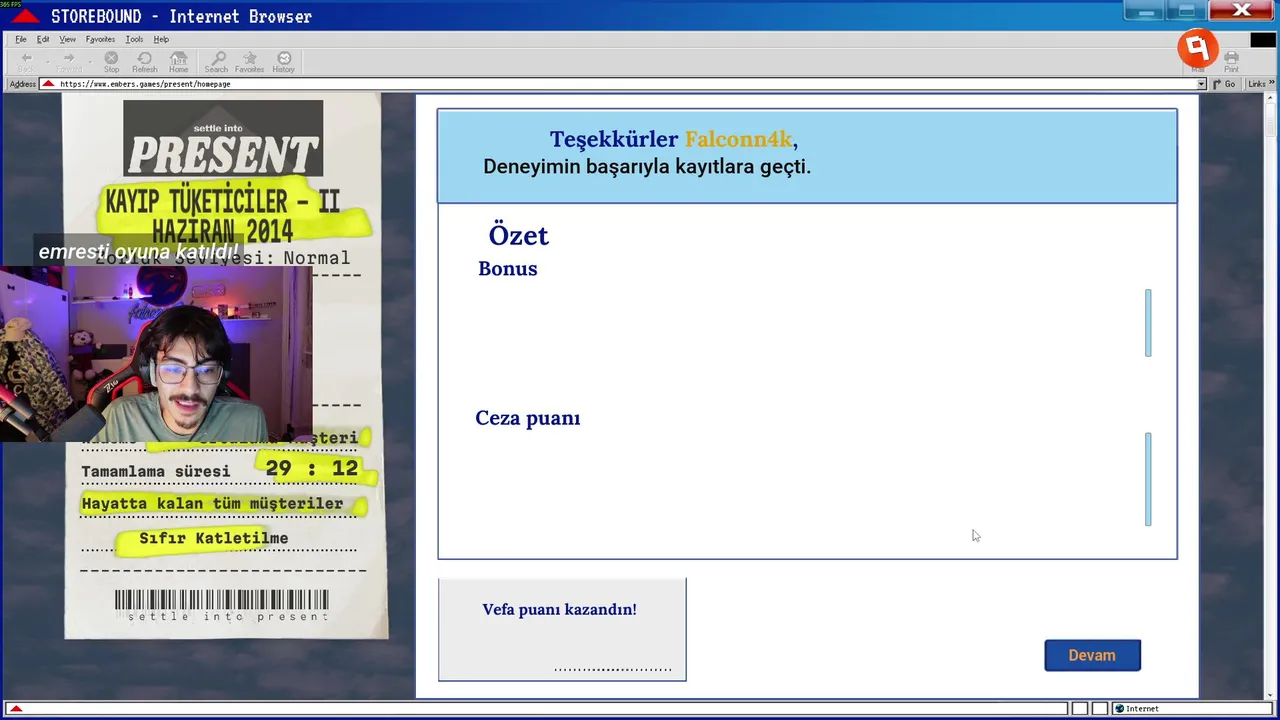1280x720 pixels.
Task: Close the STOREBOUND browser window
Action: (1241, 10)
